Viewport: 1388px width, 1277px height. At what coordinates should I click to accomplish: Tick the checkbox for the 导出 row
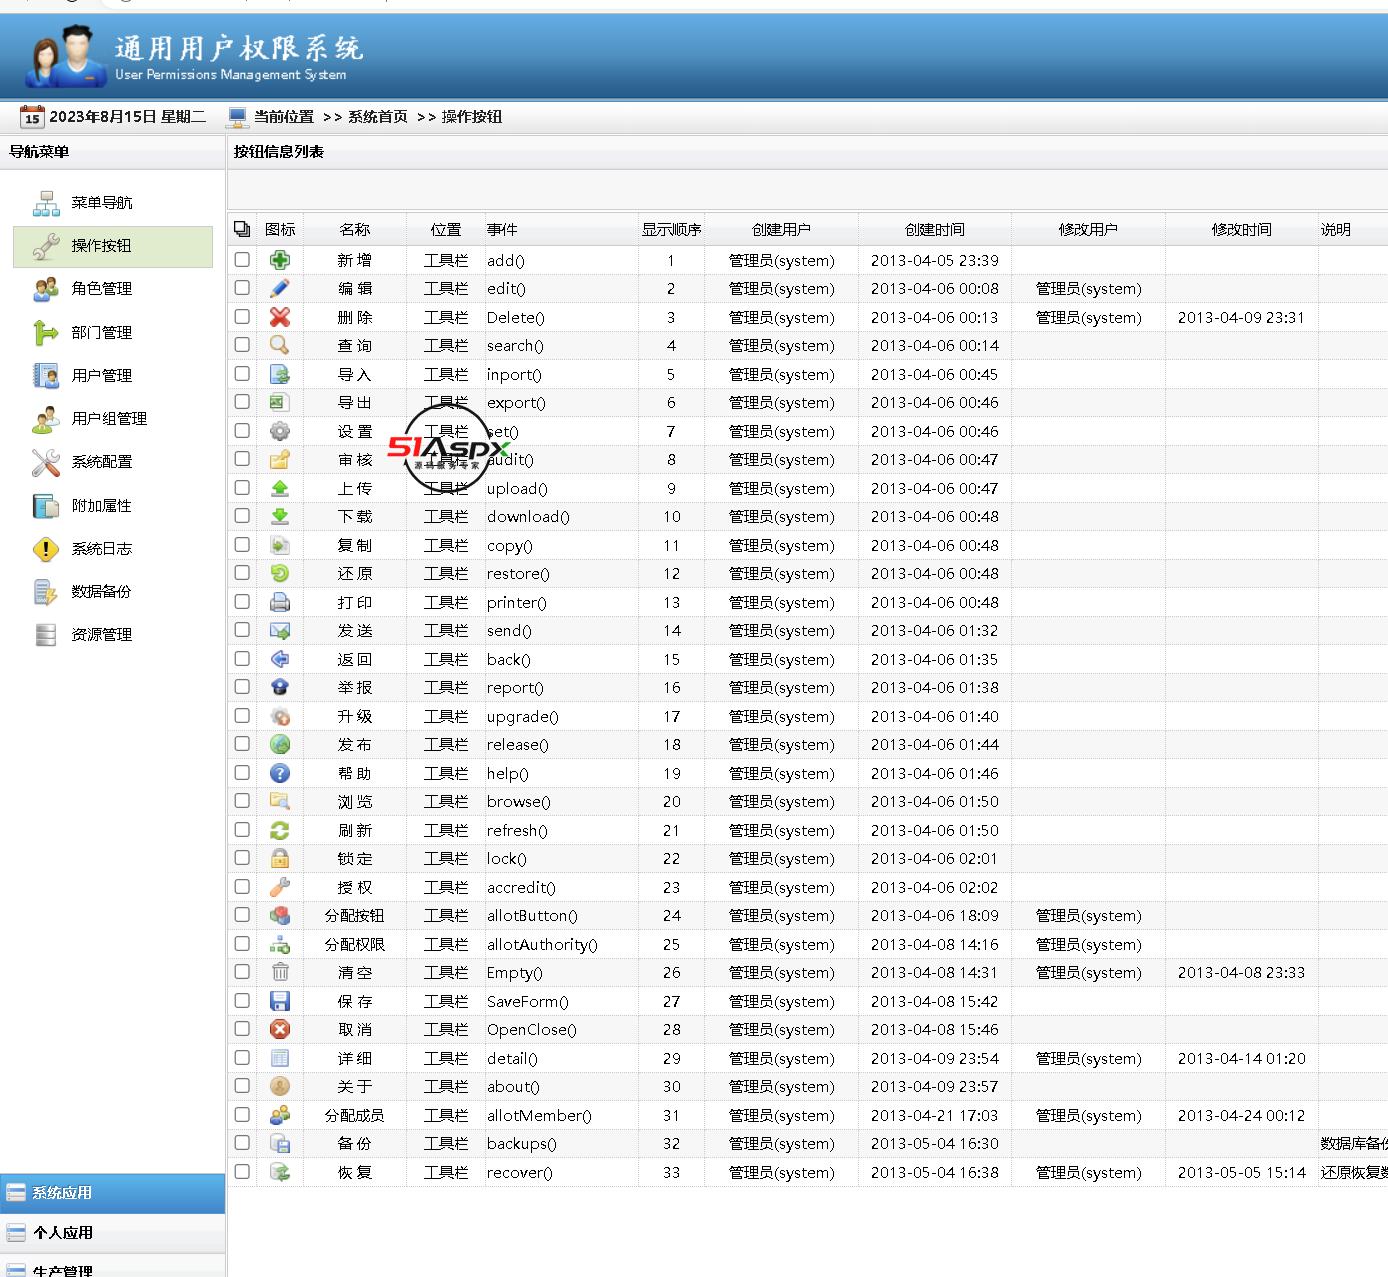click(242, 402)
